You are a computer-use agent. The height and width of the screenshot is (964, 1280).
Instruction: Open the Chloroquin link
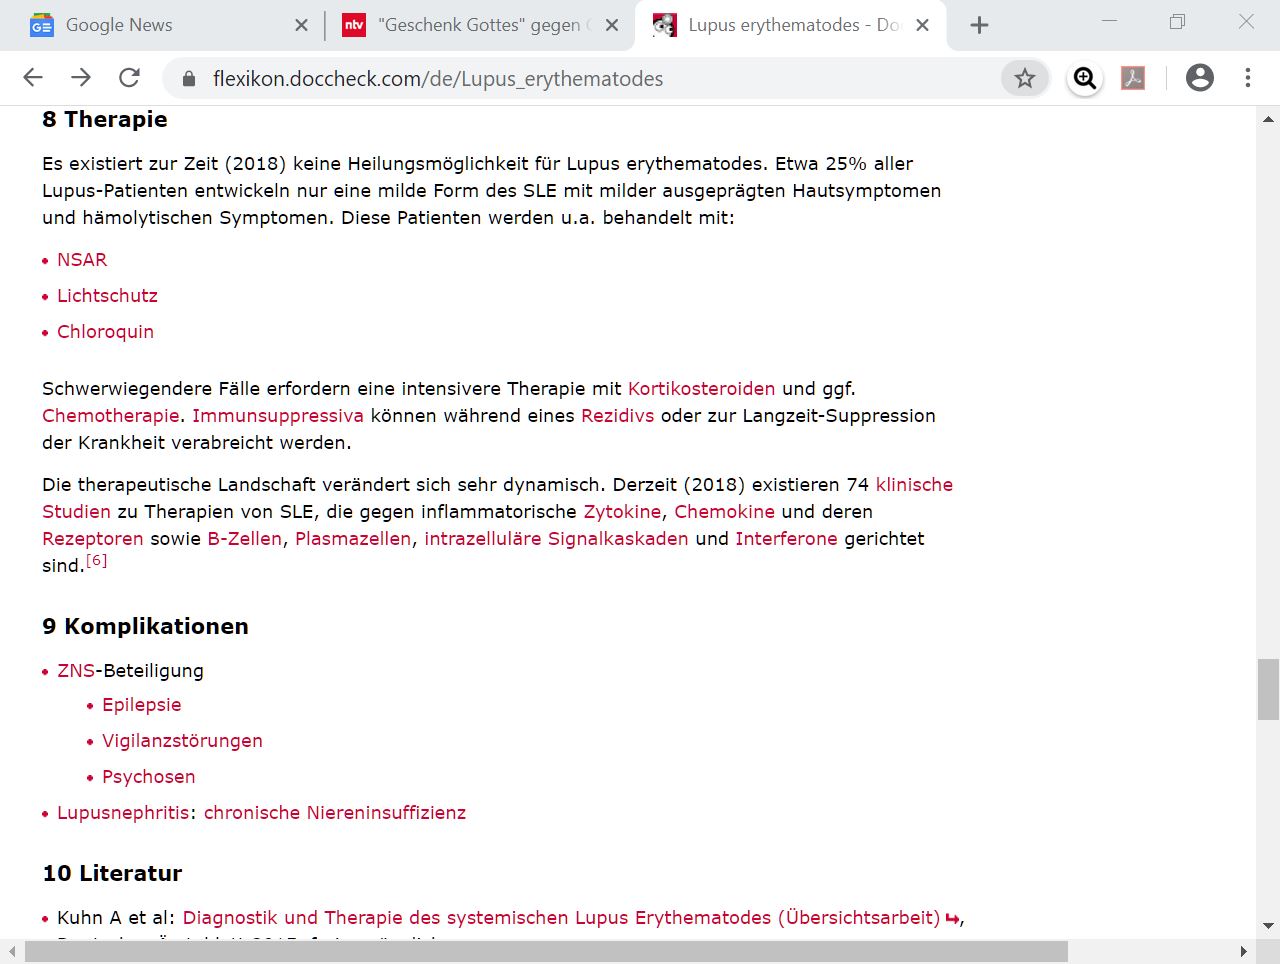click(105, 332)
